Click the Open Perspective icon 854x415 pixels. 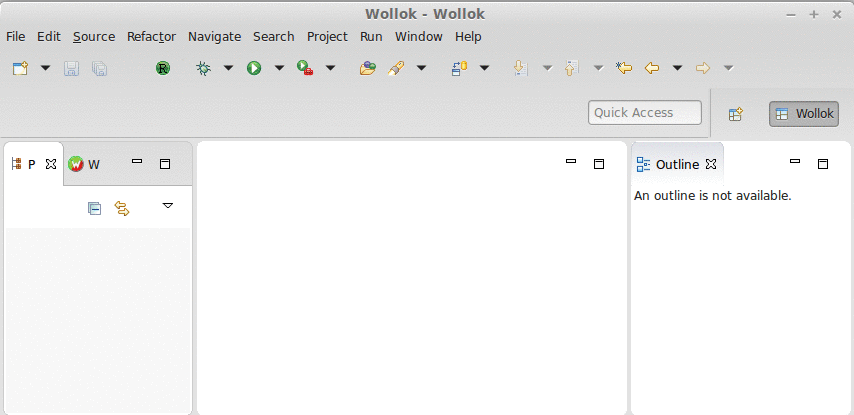click(x=736, y=114)
